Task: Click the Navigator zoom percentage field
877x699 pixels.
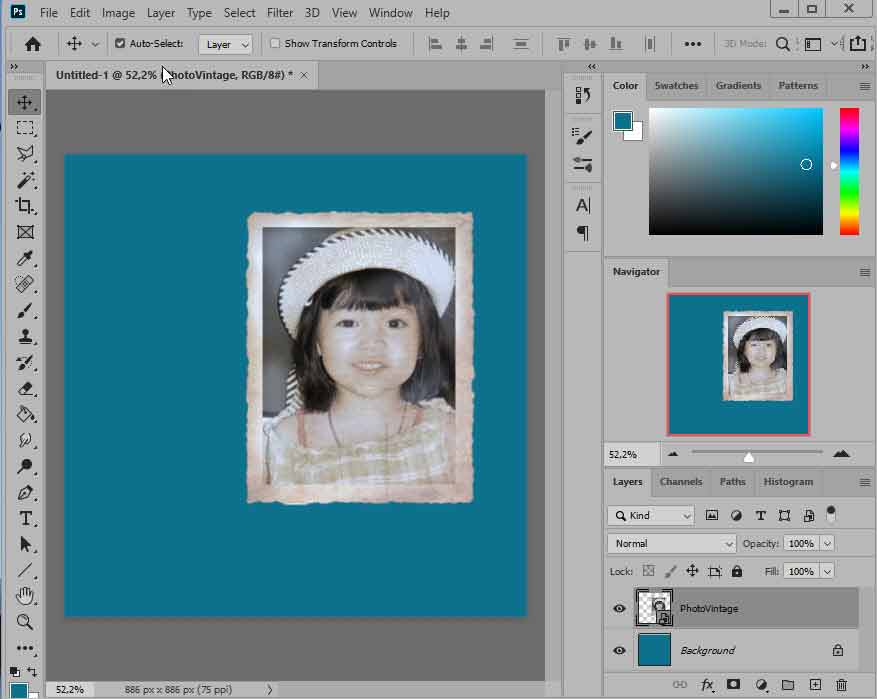Action: 630,455
